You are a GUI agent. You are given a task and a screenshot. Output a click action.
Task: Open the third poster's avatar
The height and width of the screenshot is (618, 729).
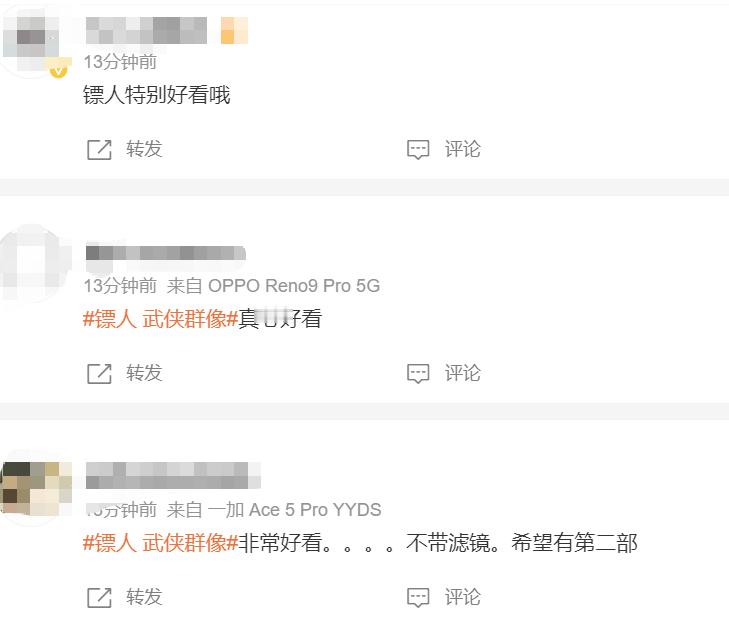(x=33, y=488)
